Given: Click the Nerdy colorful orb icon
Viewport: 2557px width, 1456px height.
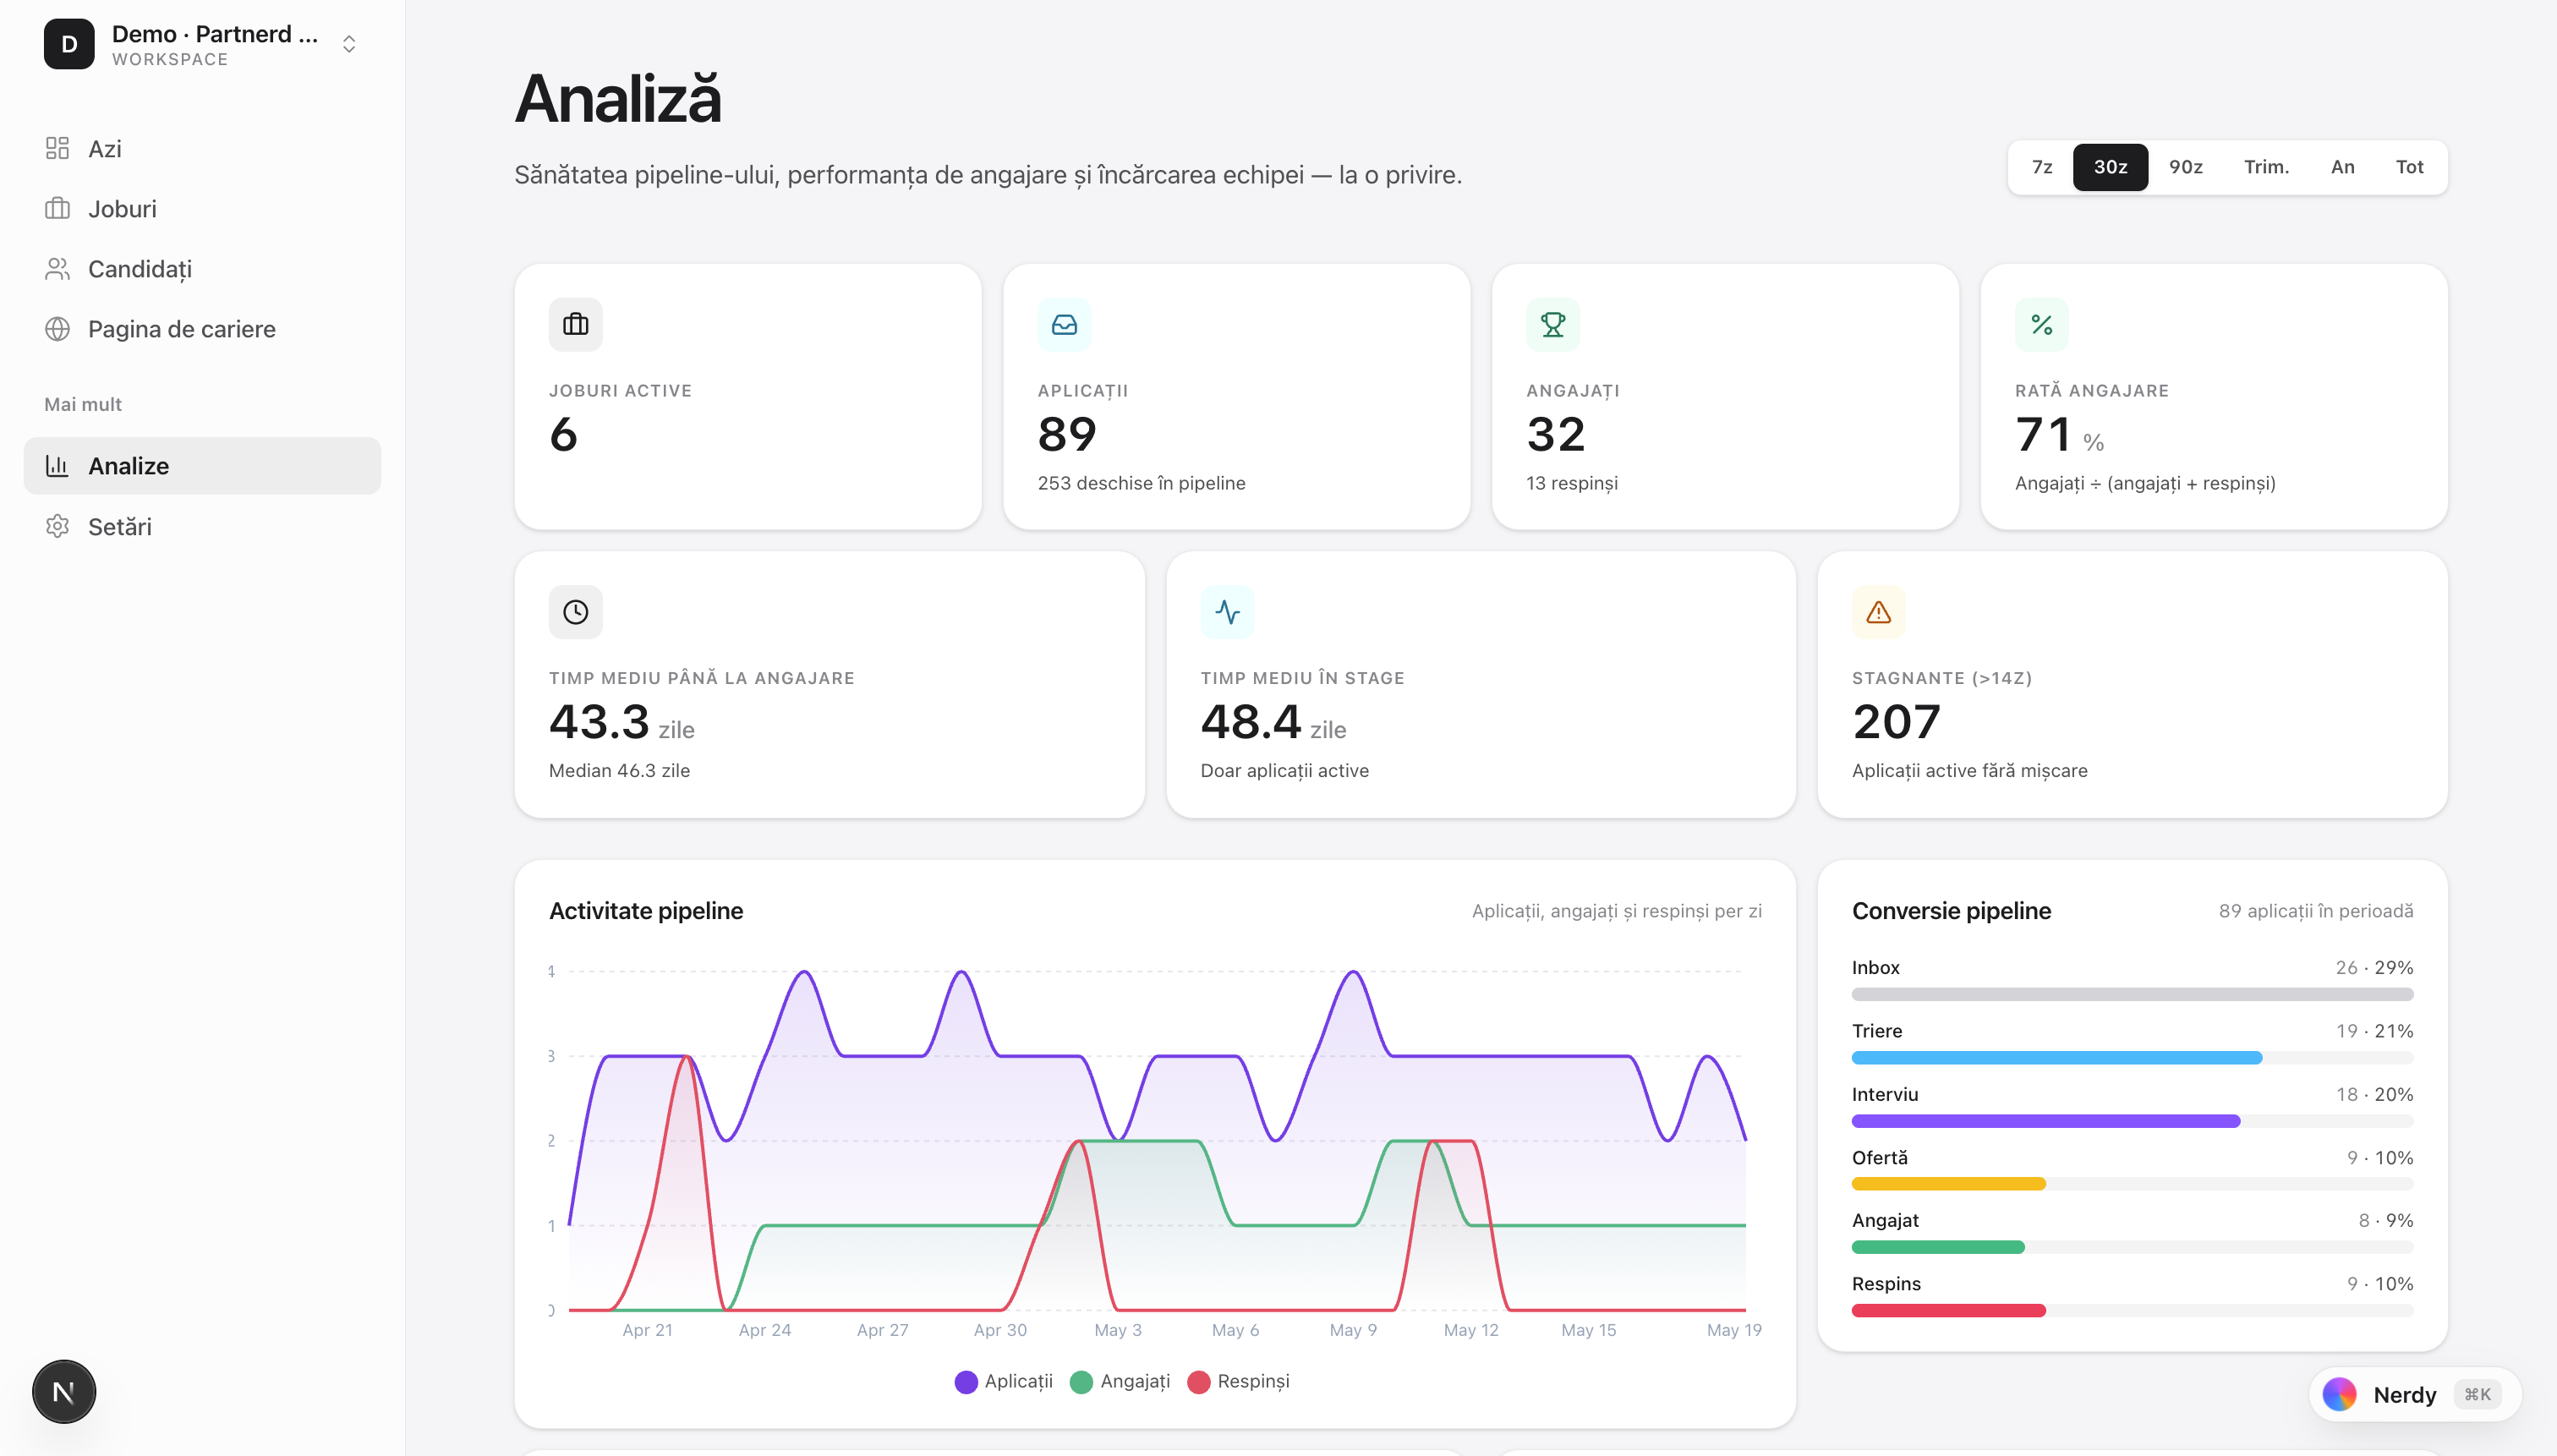Looking at the screenshot, I should (x=2340, y=1394).
